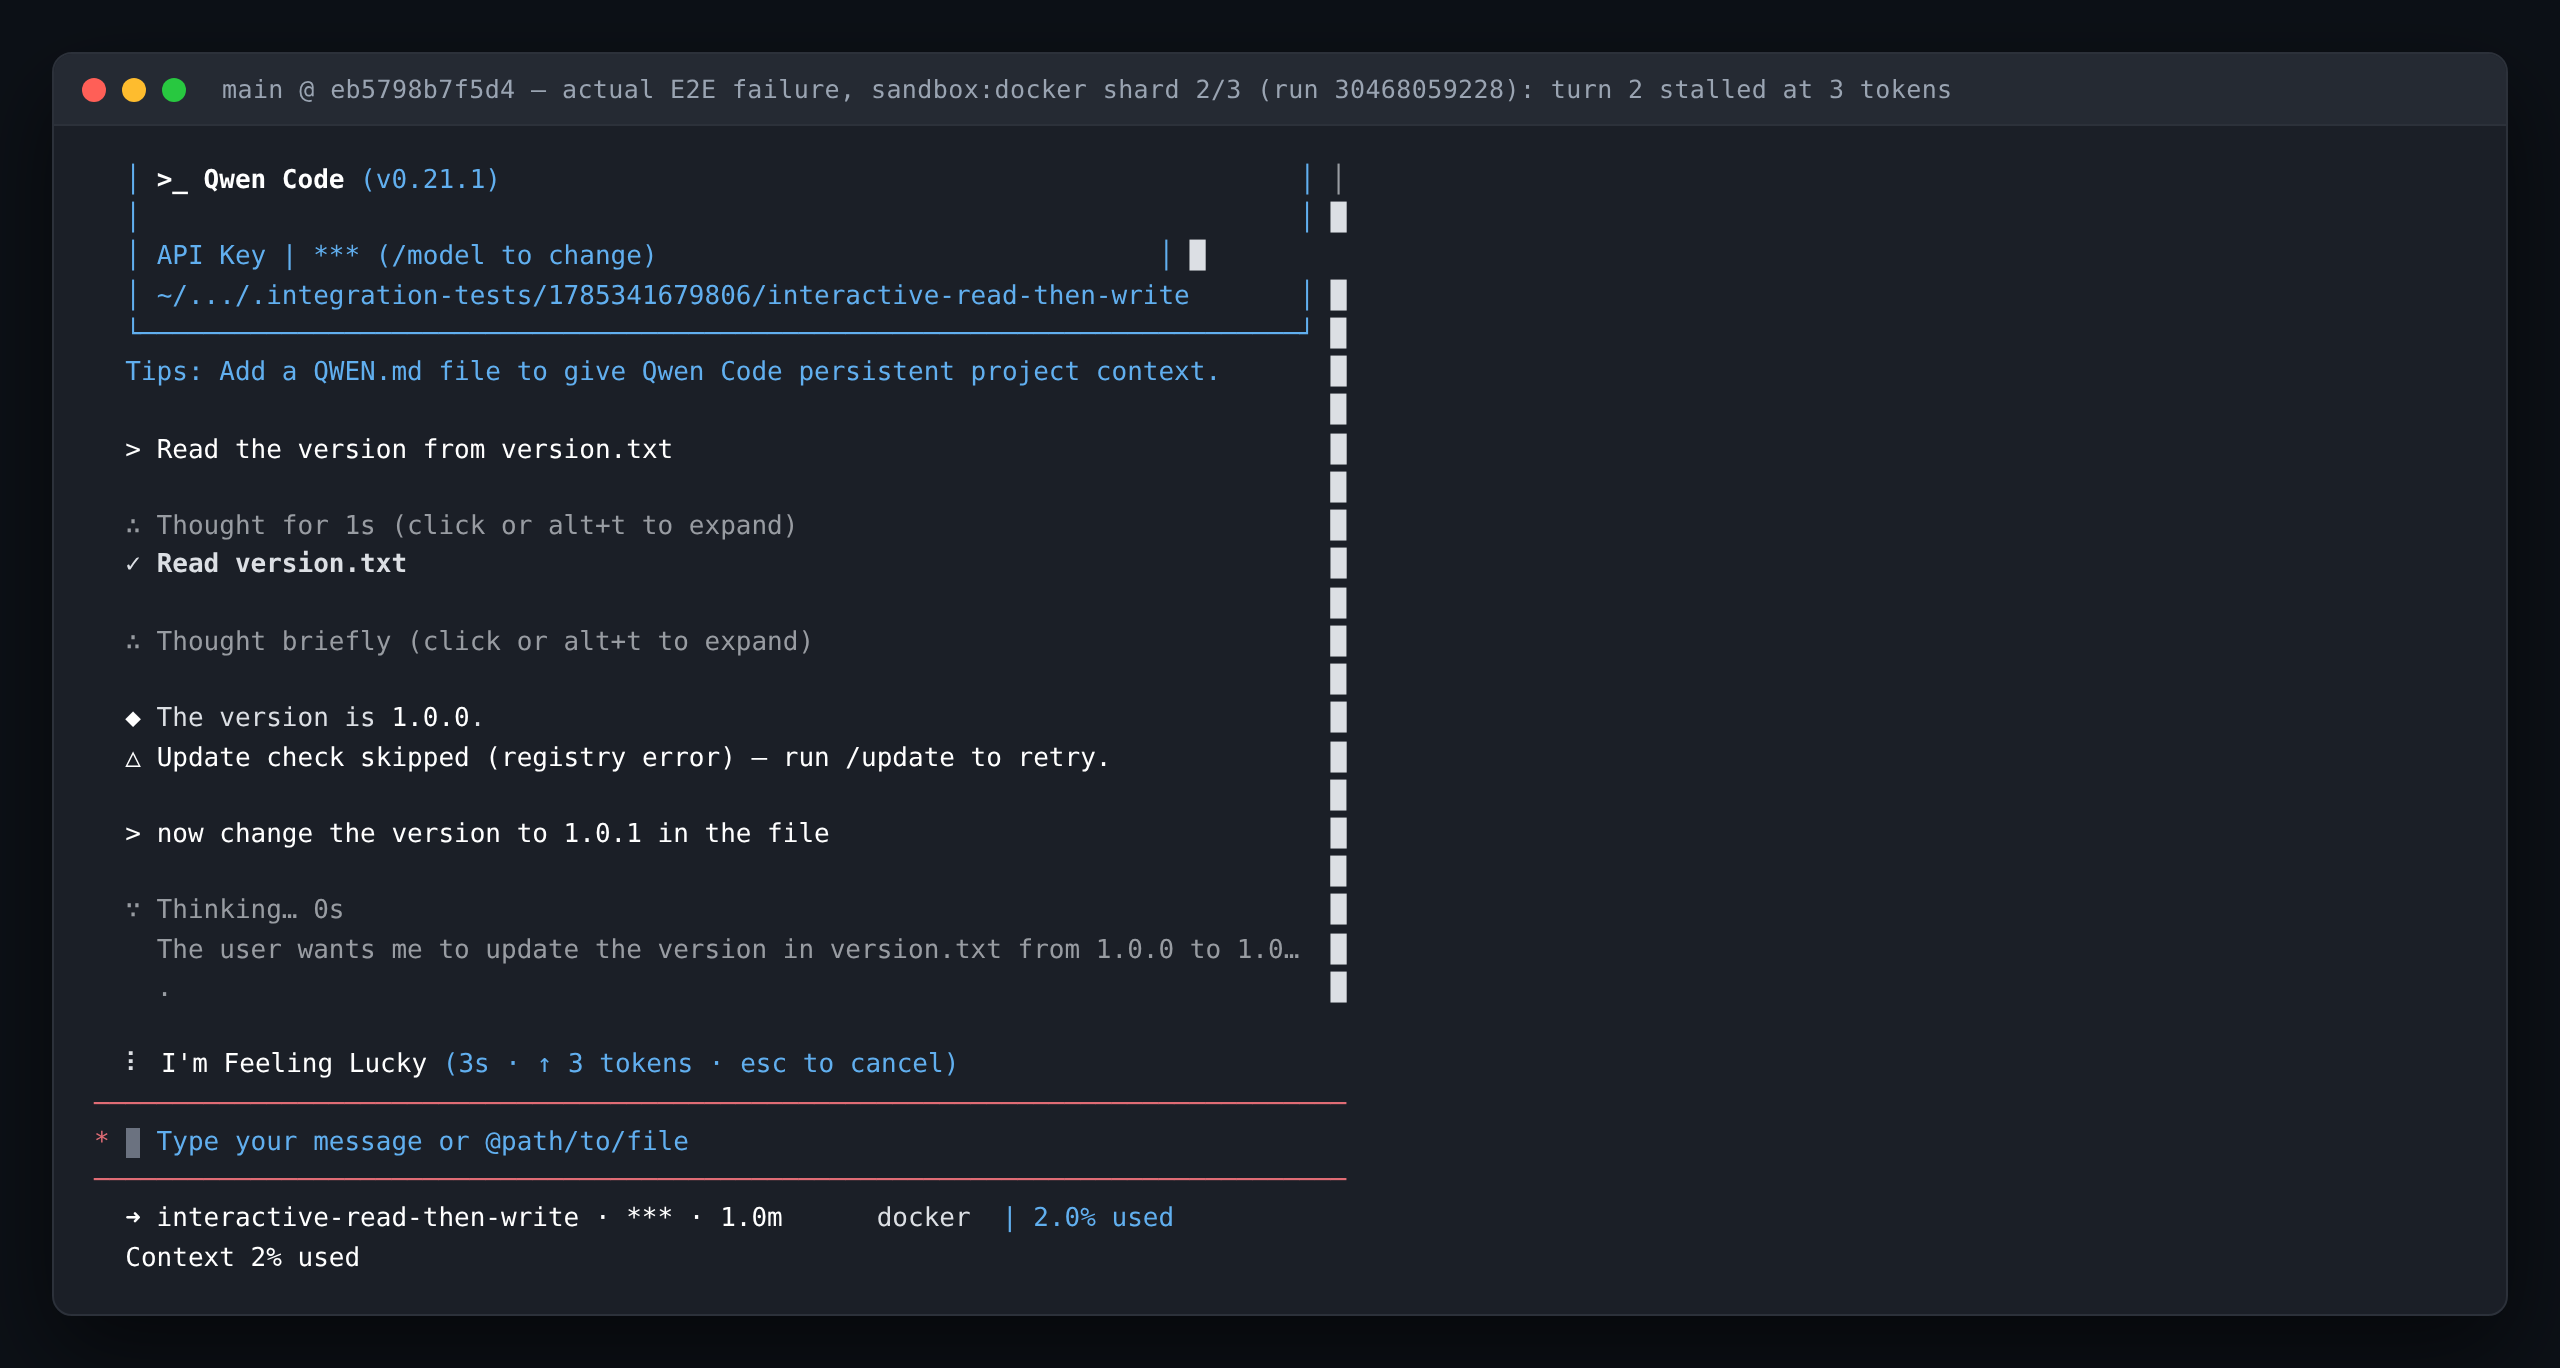Click the 'Tips: Add a QWEN.md file' line
2560x1368 pixels.
[x=672, y=372]
